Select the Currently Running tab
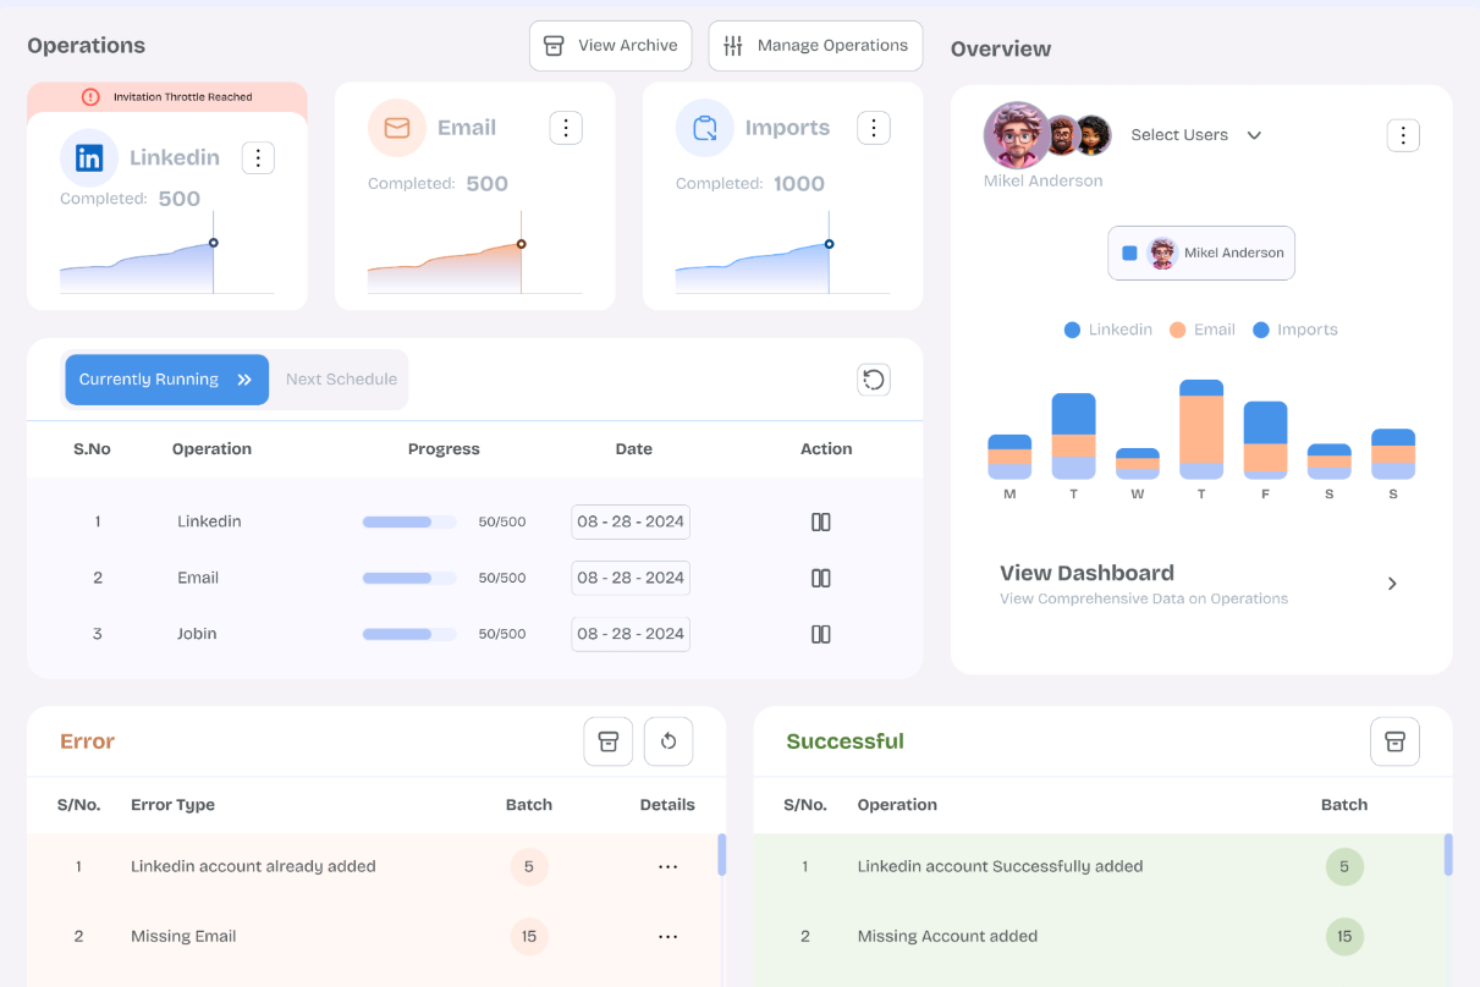Screen dimensions: 1480x987 click(166, 379)
